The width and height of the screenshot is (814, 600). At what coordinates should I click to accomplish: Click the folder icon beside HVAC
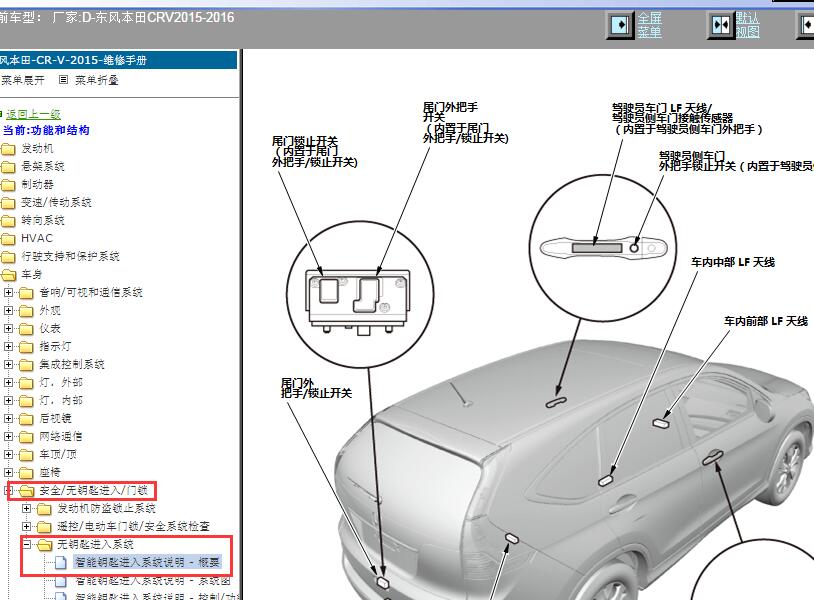click(8, 239)
